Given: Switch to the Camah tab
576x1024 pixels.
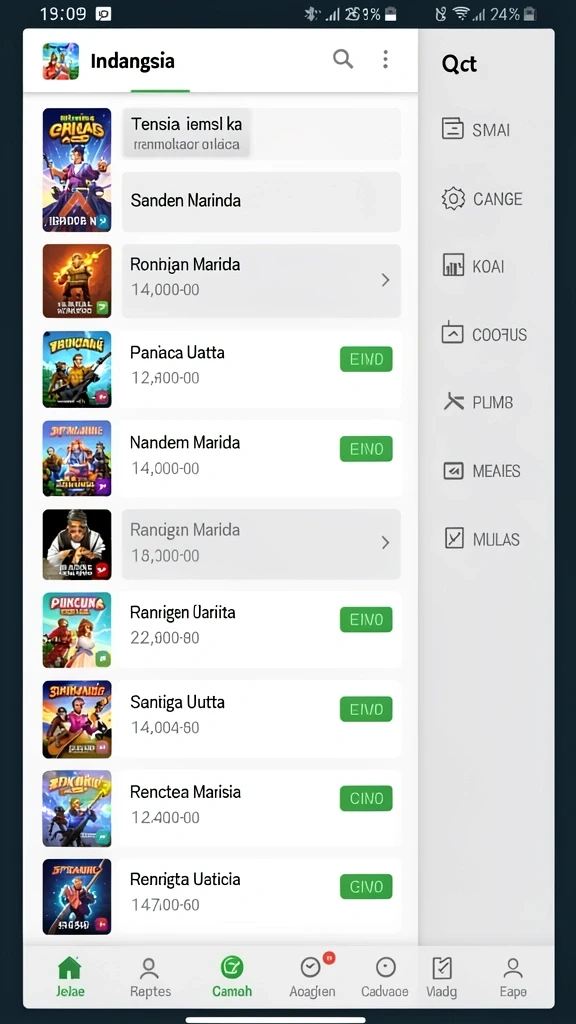Looking at the screenshot, I should pyautogui.click(x=232, y=976).
